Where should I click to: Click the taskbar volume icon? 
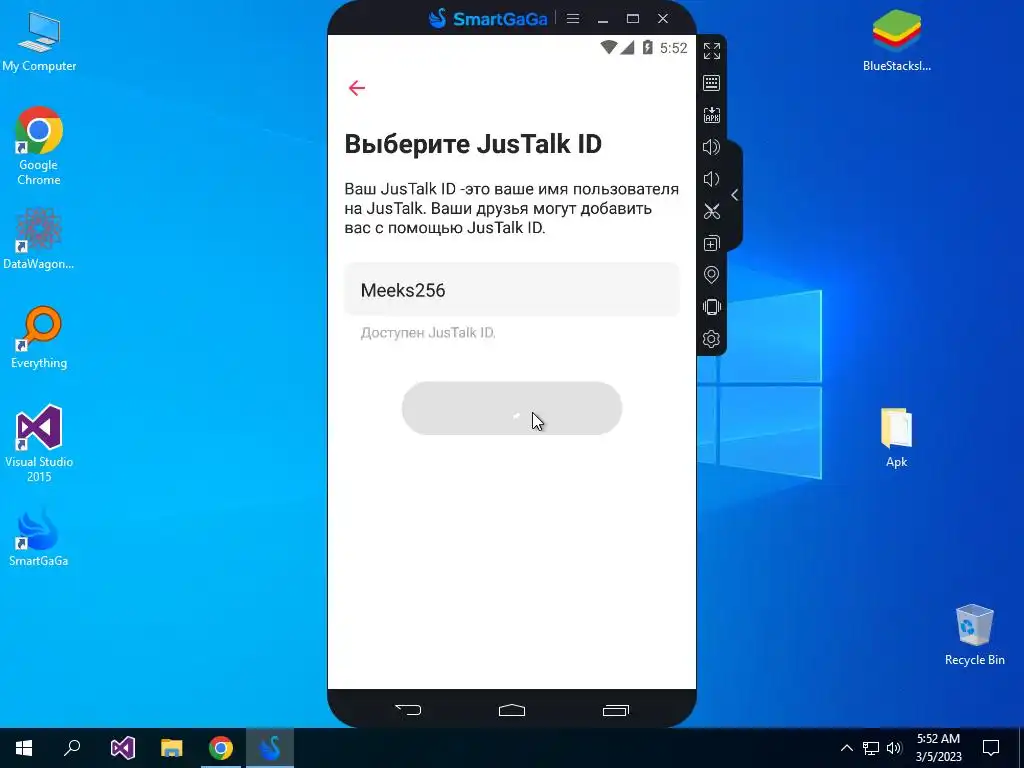coord(894,748)
